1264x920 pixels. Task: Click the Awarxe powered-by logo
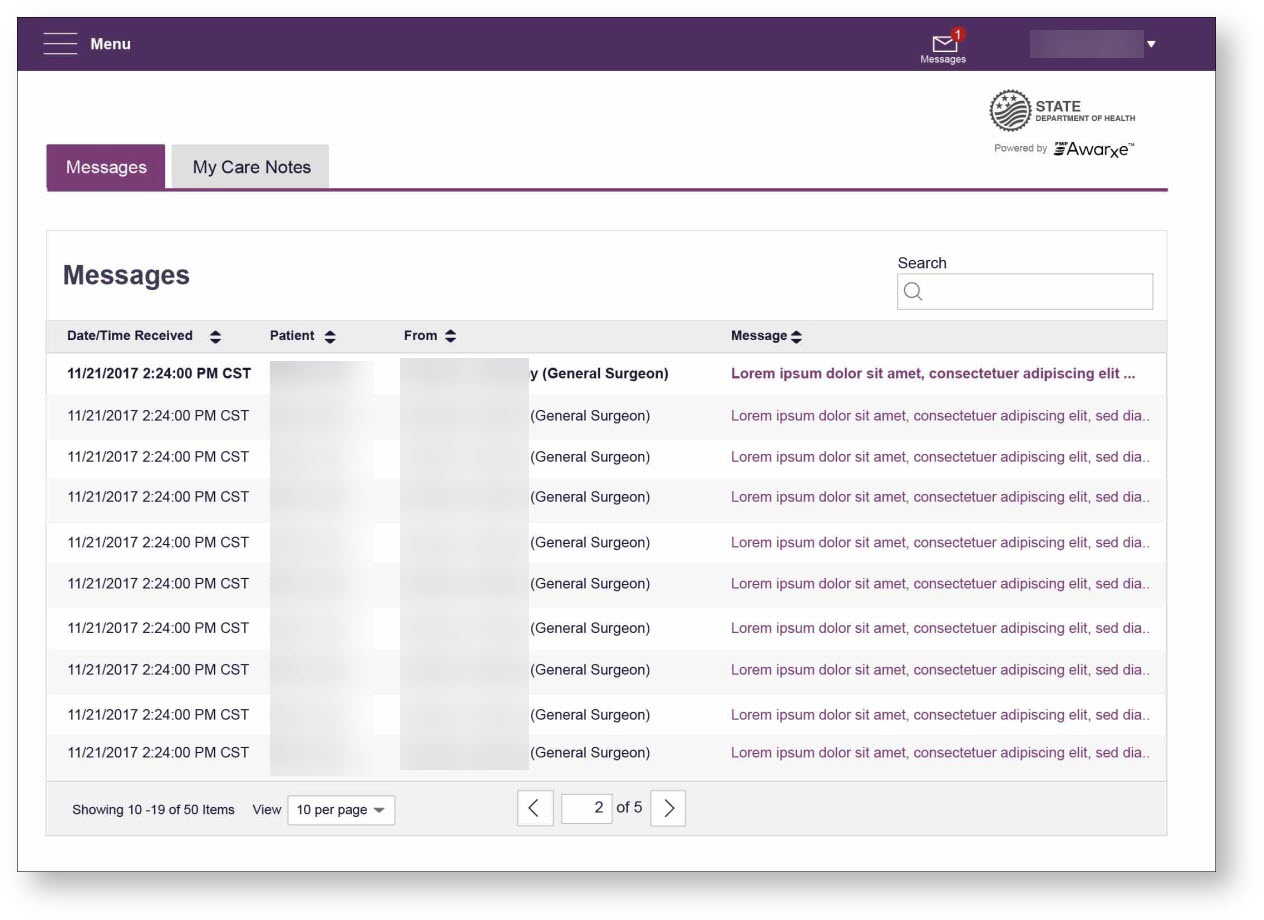pos(1094,149)
